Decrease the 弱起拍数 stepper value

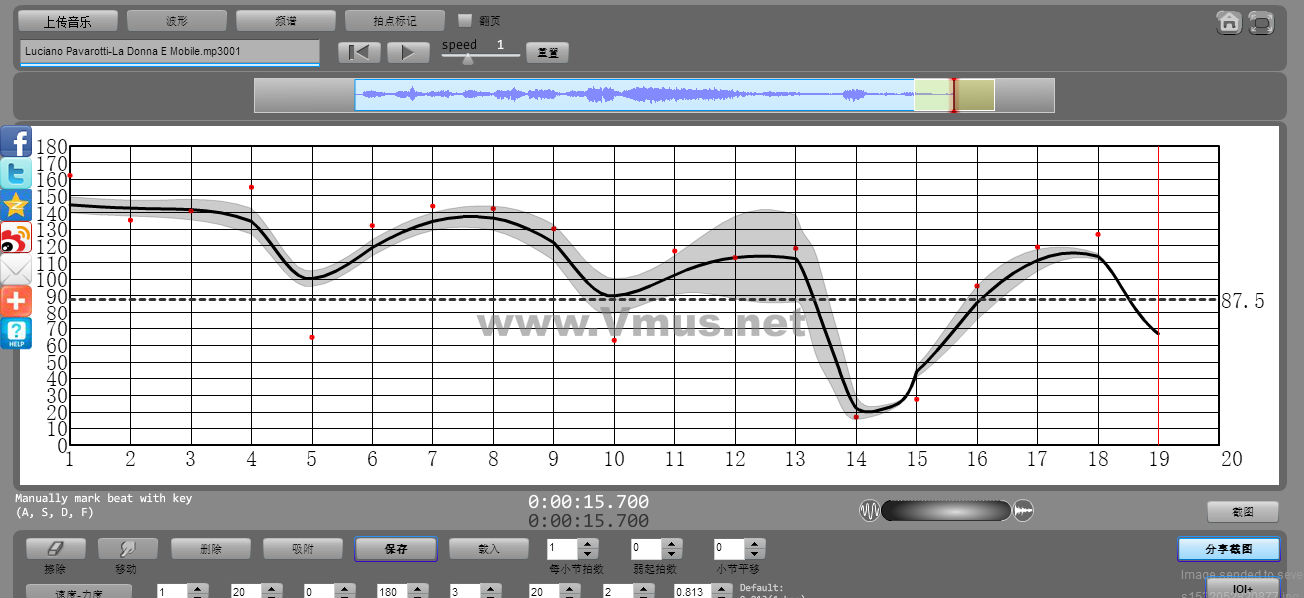[672, 554]
